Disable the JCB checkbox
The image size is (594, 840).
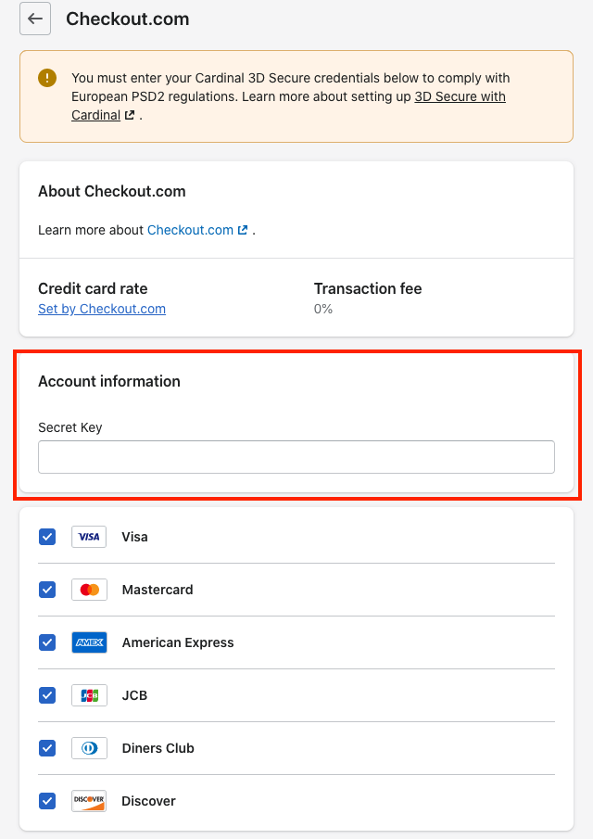pyautogui.click(x=47, y=695)
